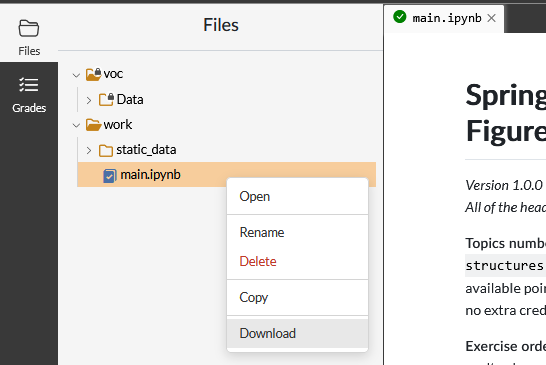Switch to the main.ipynb tab
Image resolution: width=546 pixels, height=365 pixels.
click(x=447, y=18)
